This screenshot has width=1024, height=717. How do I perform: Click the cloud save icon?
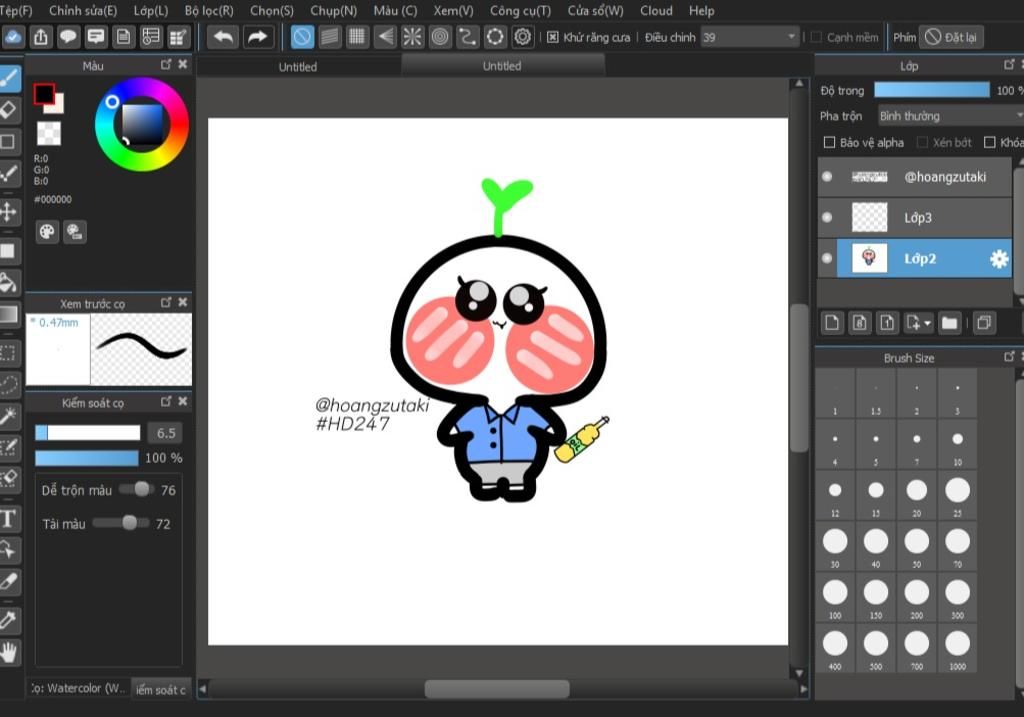pos(12,37)
